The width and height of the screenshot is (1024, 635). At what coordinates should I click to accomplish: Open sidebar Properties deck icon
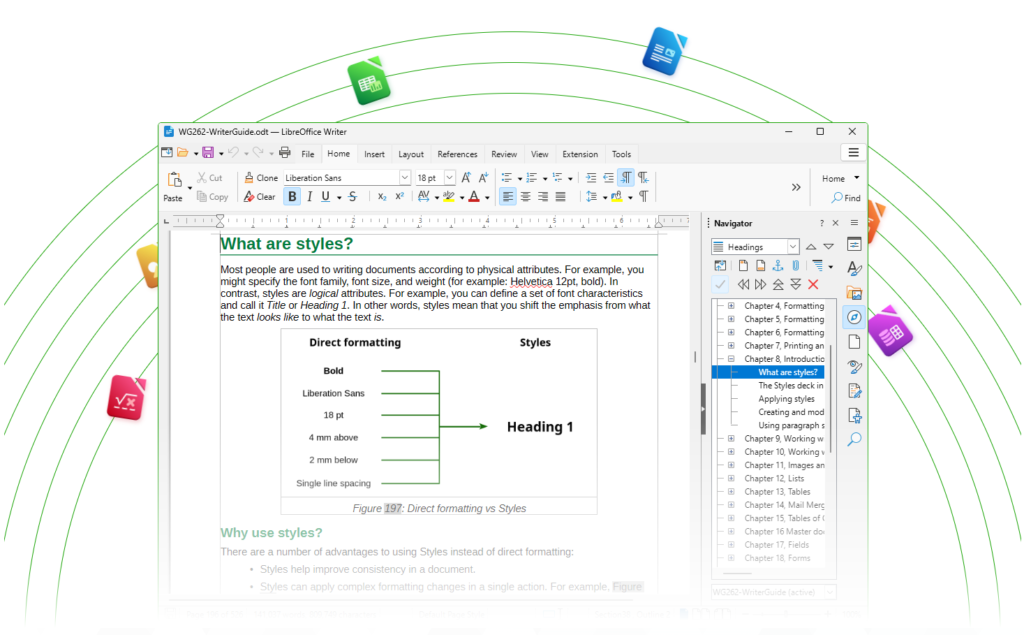[854, 244]
